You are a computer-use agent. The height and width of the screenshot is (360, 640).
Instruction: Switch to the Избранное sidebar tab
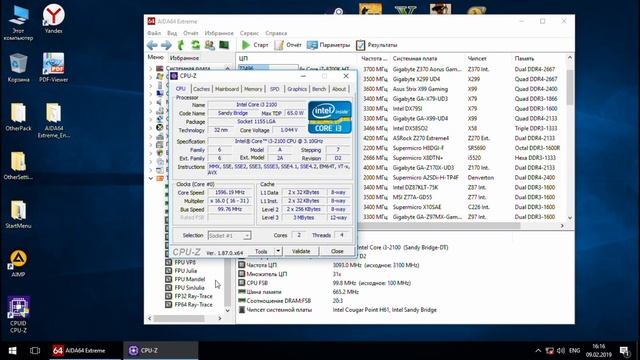coord(184,58)
